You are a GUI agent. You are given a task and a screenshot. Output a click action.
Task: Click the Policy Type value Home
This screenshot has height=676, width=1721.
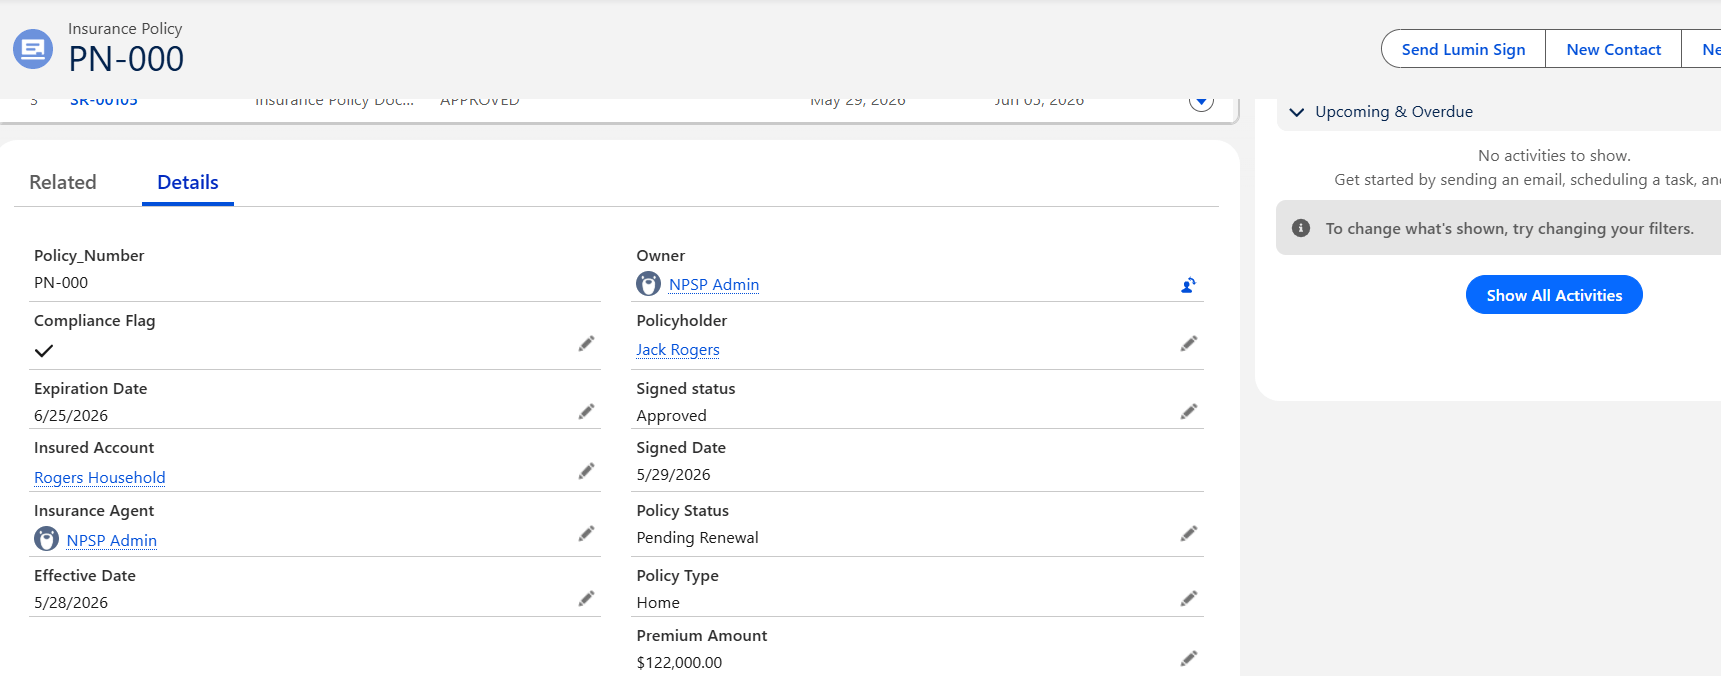coord(658,603)
